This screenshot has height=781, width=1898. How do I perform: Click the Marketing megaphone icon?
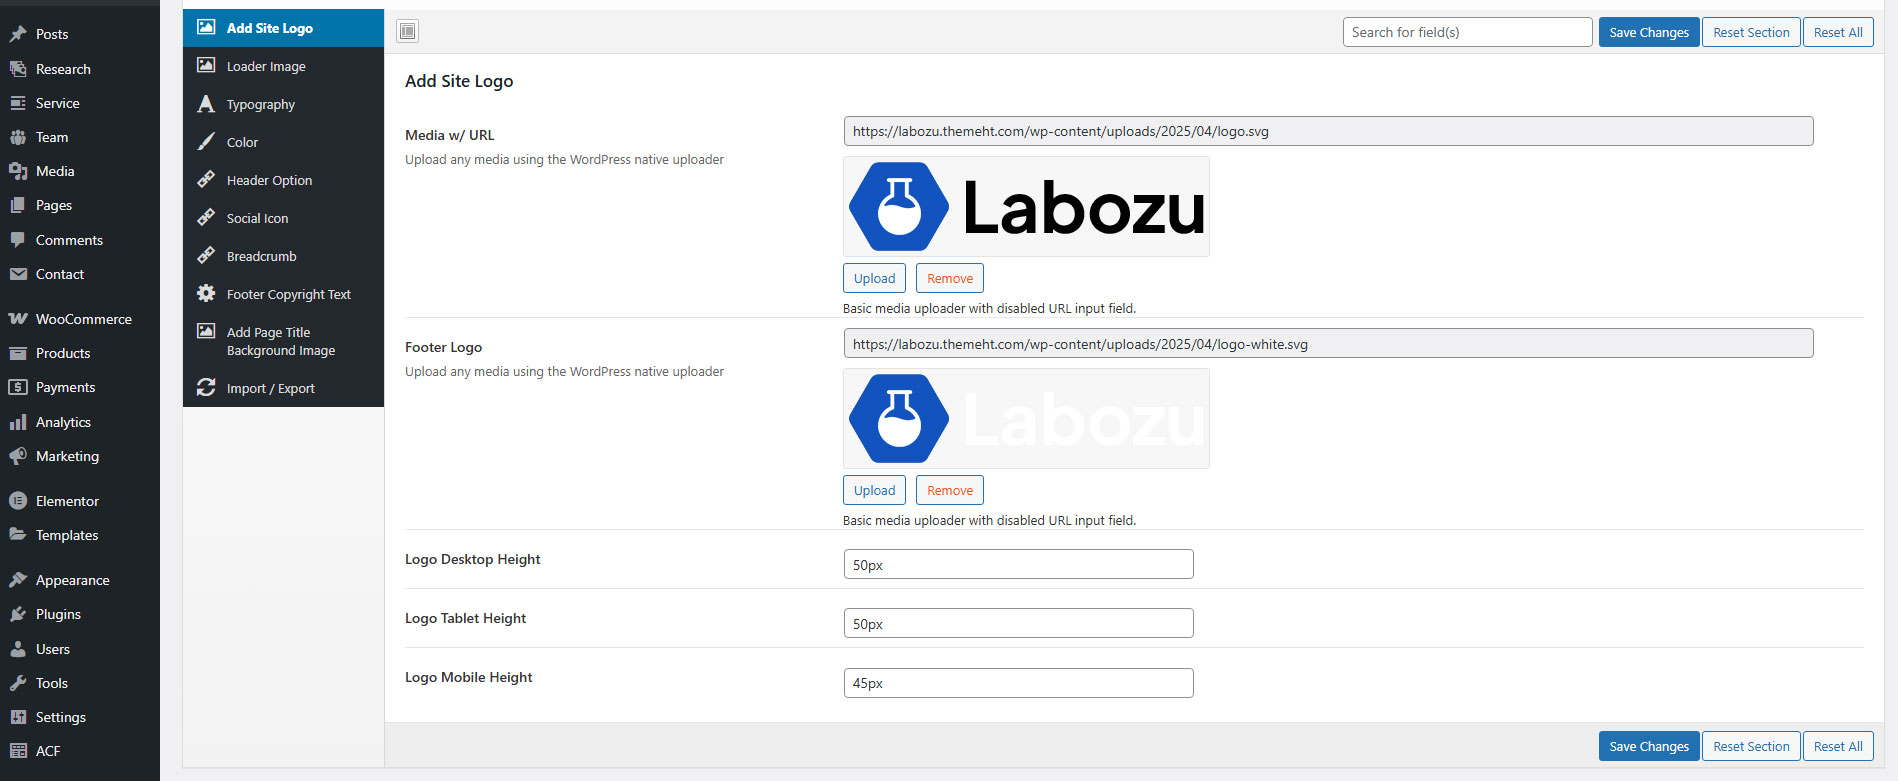click(18, 456)
